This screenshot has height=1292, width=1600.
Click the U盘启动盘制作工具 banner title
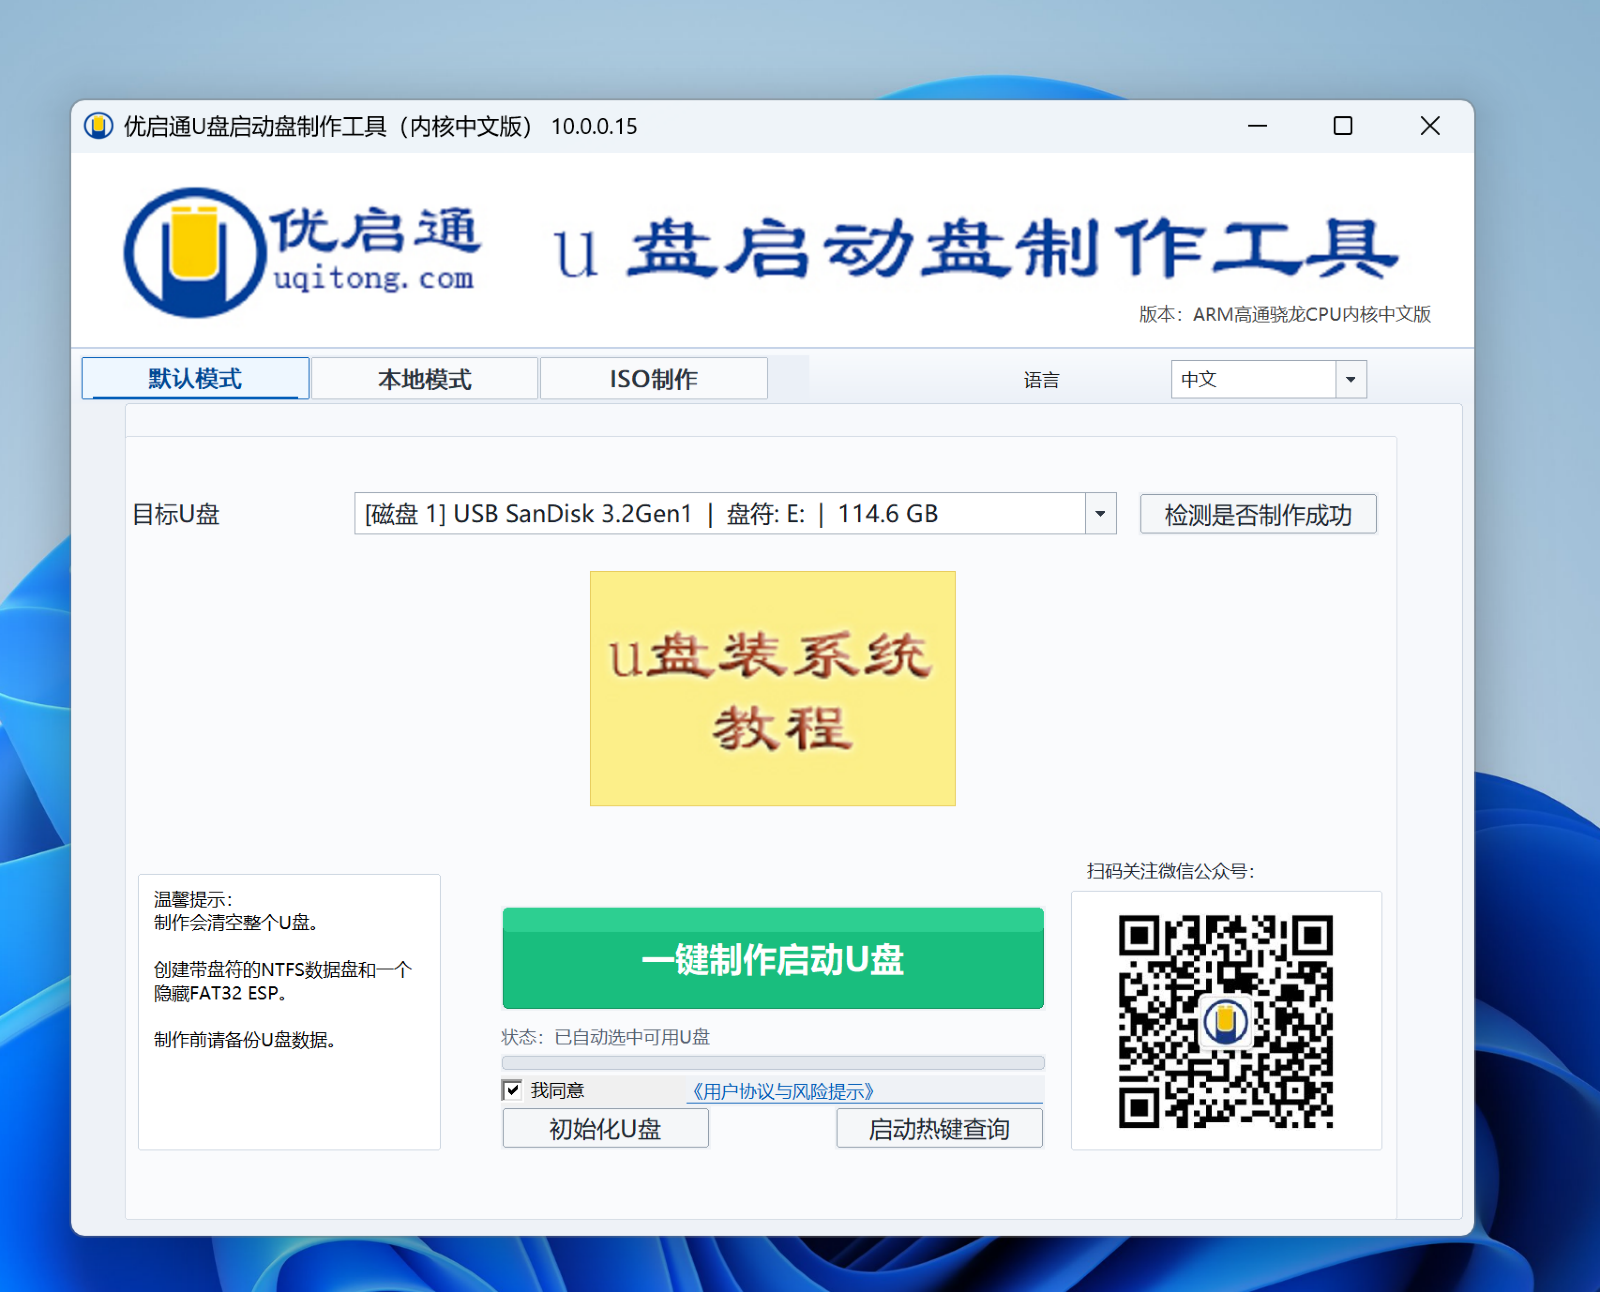tap(975, 250)
